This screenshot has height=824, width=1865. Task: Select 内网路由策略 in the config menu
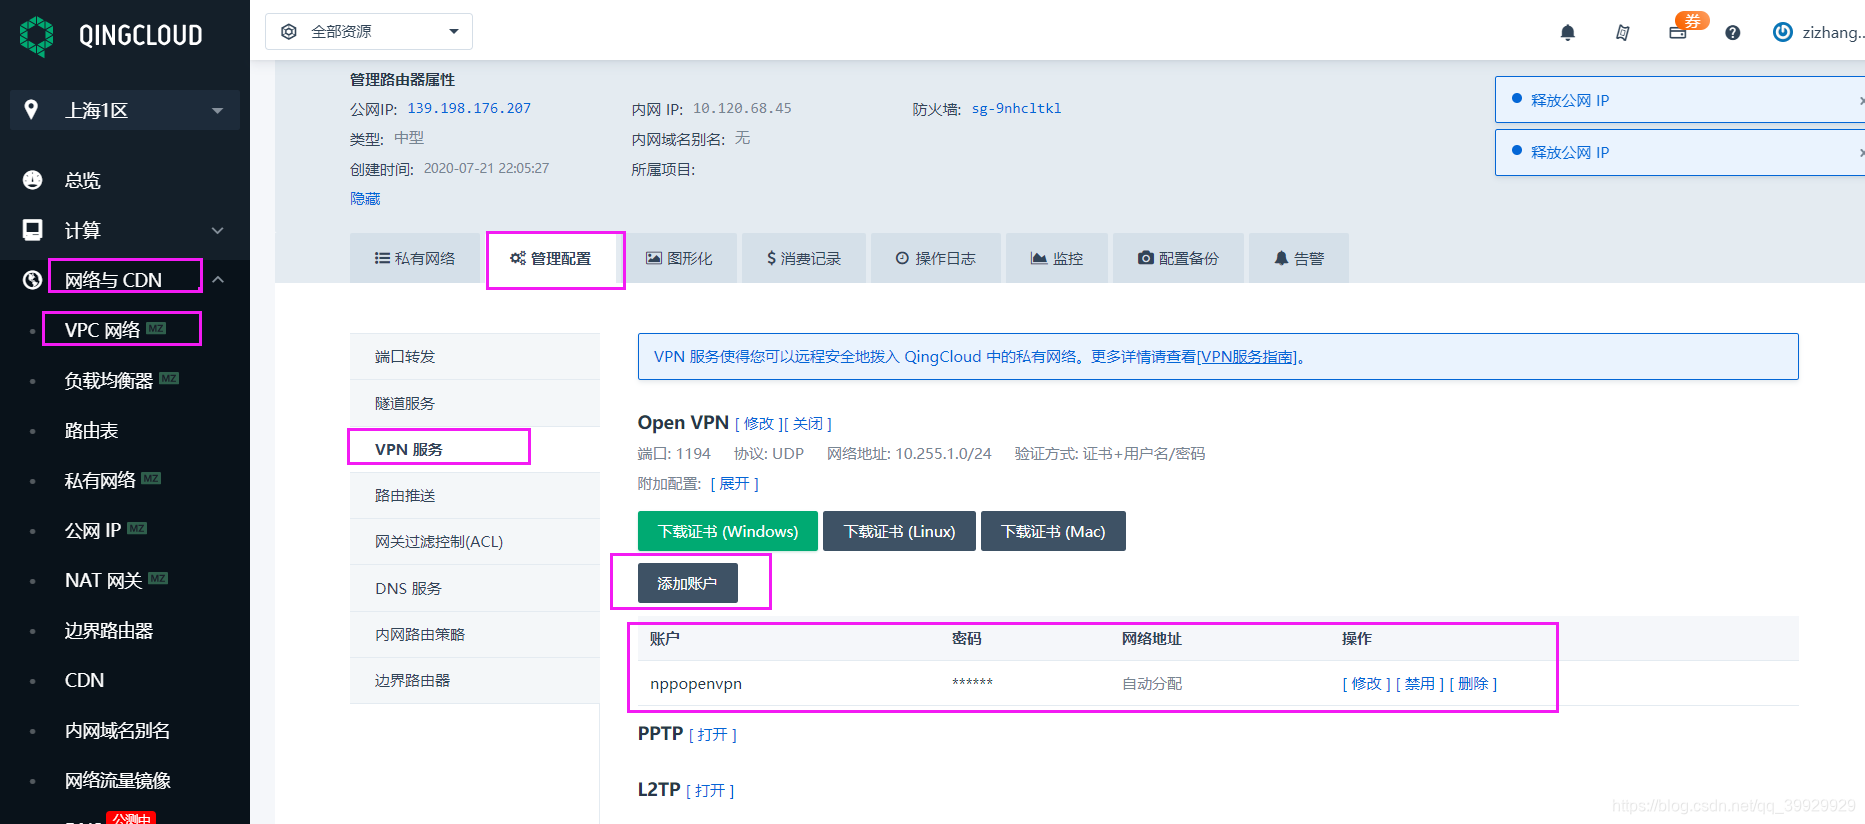point(475,634)
